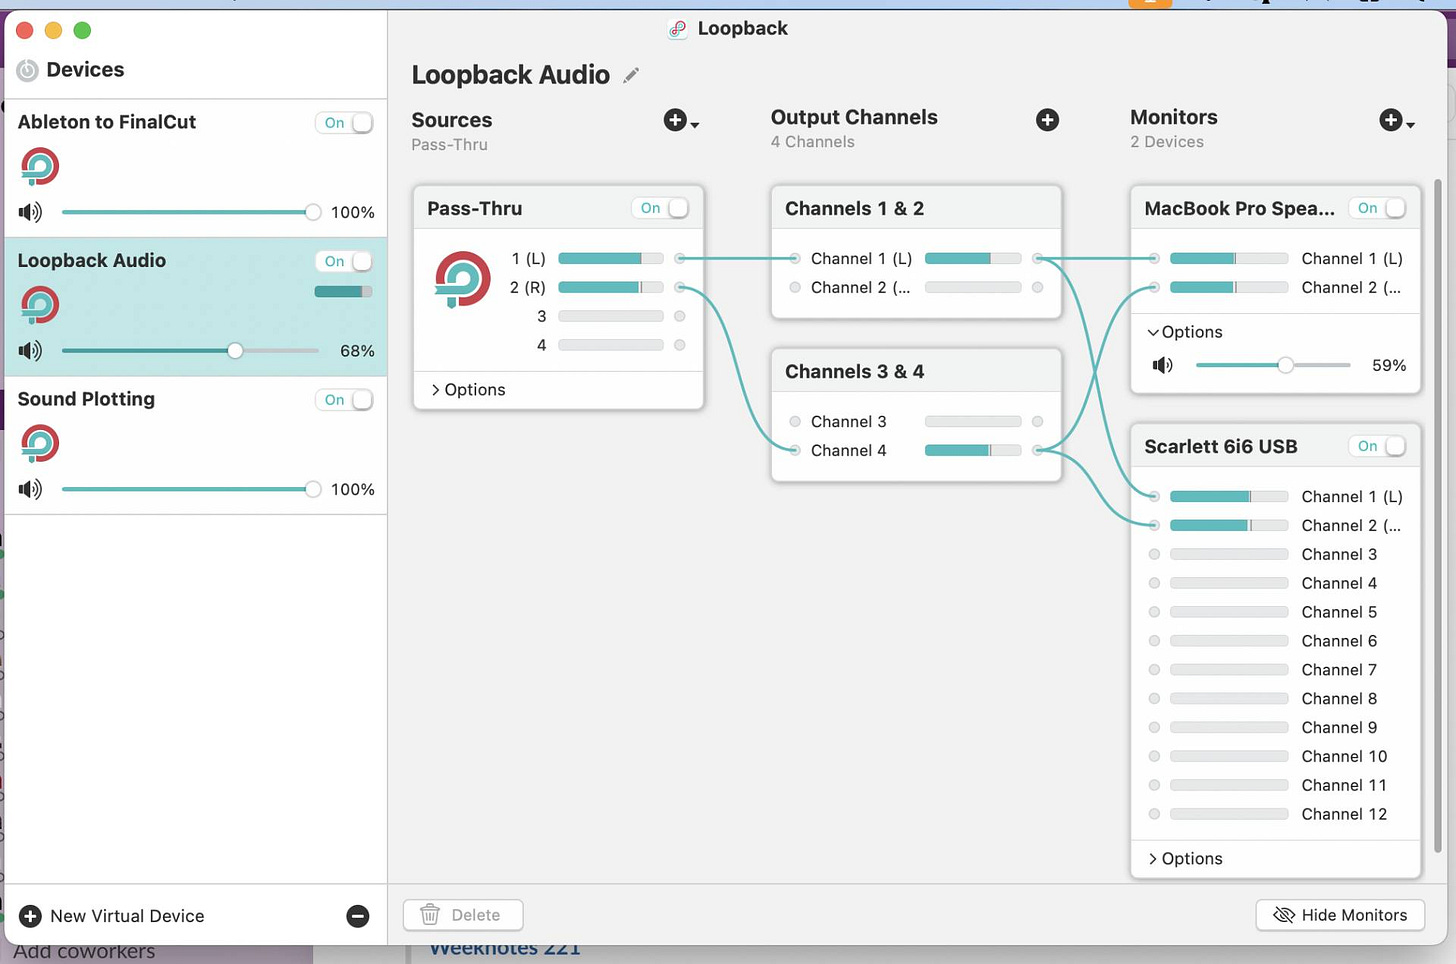Image resolution: width=1456 pixels, height=964 pixels.
Task: Click Channels 3 & 4 block header
Action: point(916,371)
